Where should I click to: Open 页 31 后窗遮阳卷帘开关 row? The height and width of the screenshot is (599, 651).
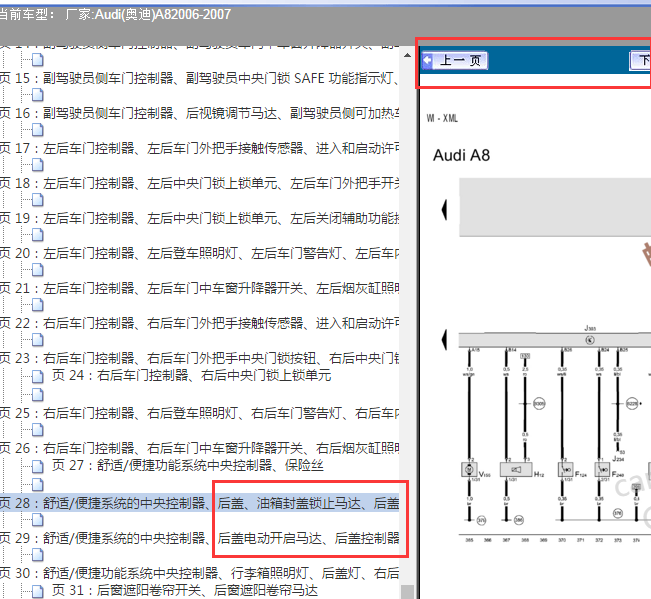[185, 591]
